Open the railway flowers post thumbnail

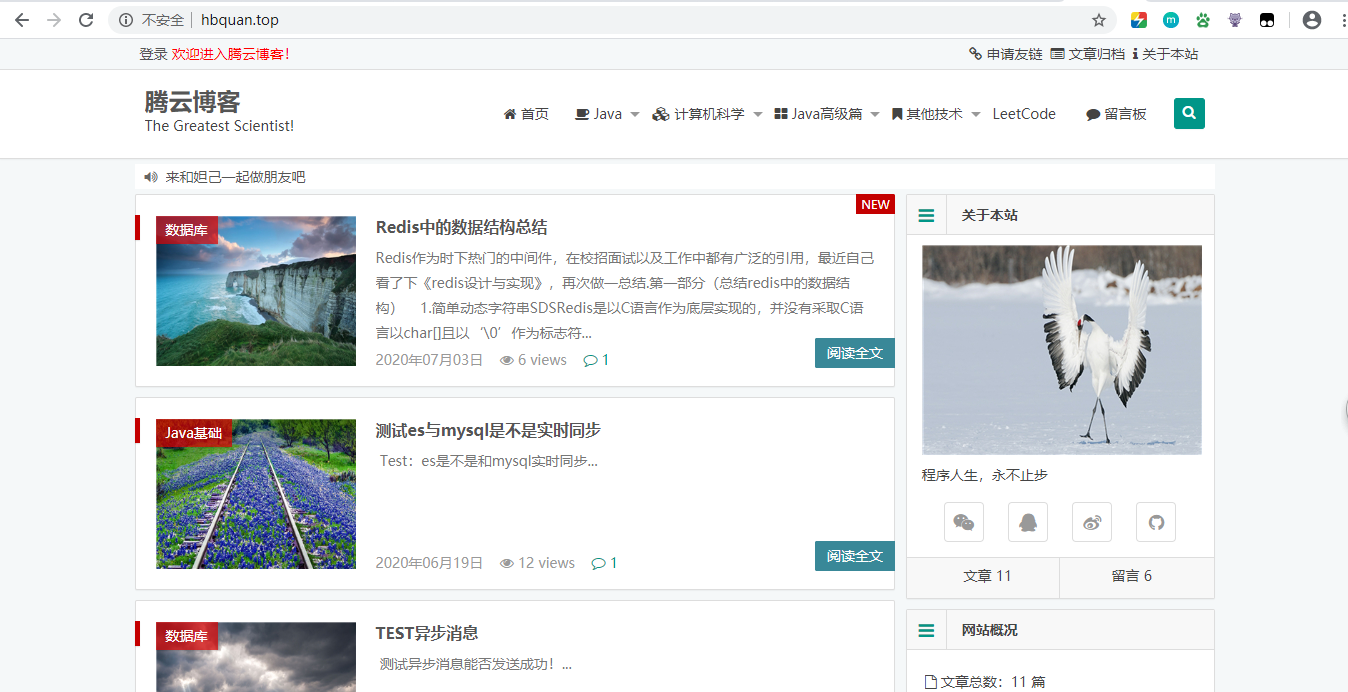[256, 494]
